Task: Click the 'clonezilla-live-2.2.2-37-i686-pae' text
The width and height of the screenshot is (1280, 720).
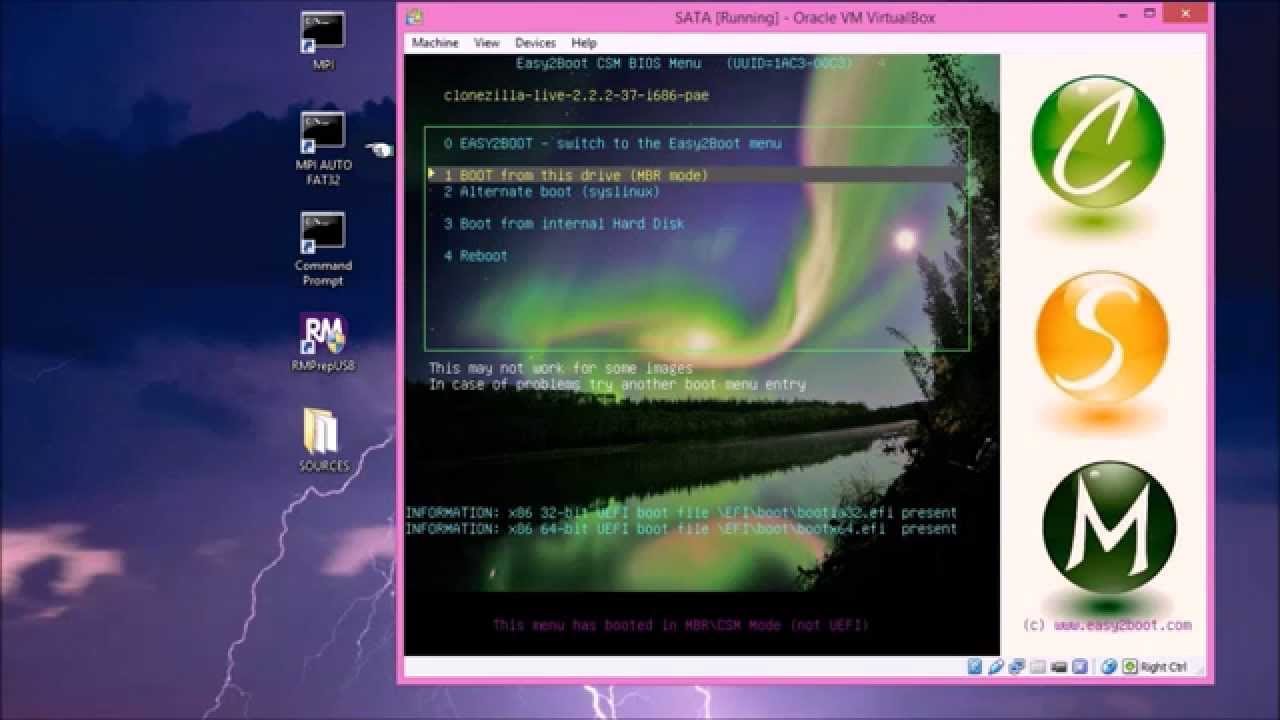Action: (x=576, y=95)
